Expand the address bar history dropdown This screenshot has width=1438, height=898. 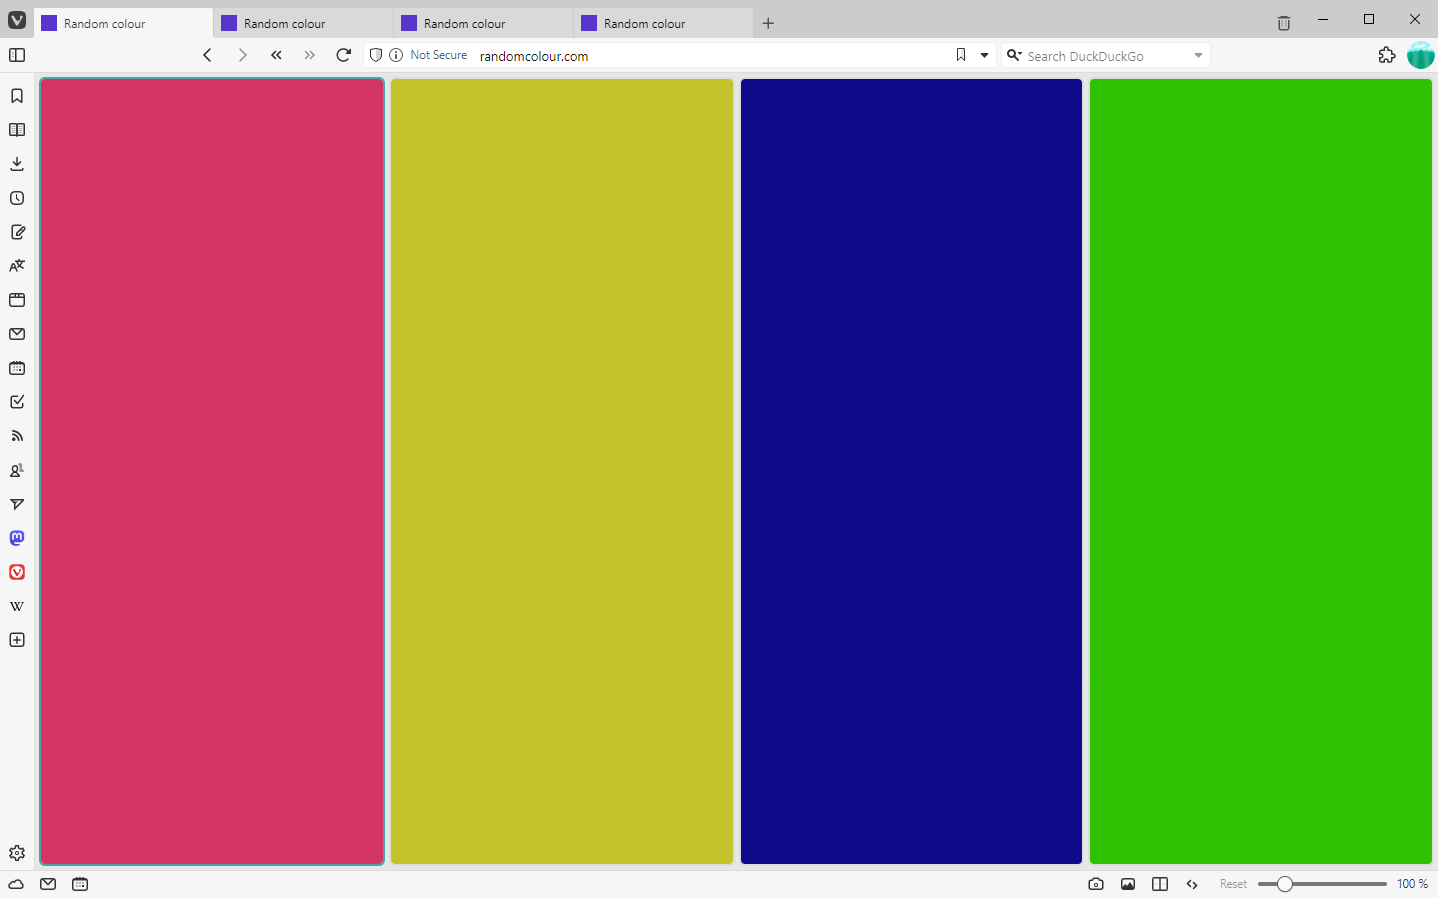tap(985, 55)
